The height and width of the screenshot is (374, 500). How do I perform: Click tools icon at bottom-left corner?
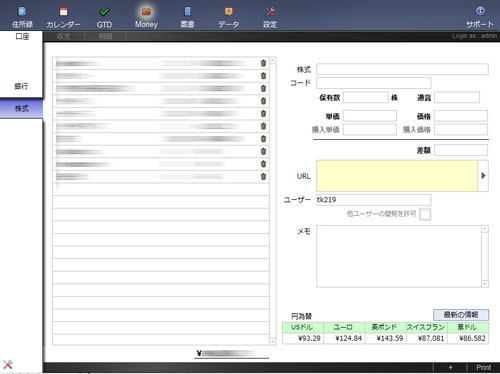coord(7,364)
